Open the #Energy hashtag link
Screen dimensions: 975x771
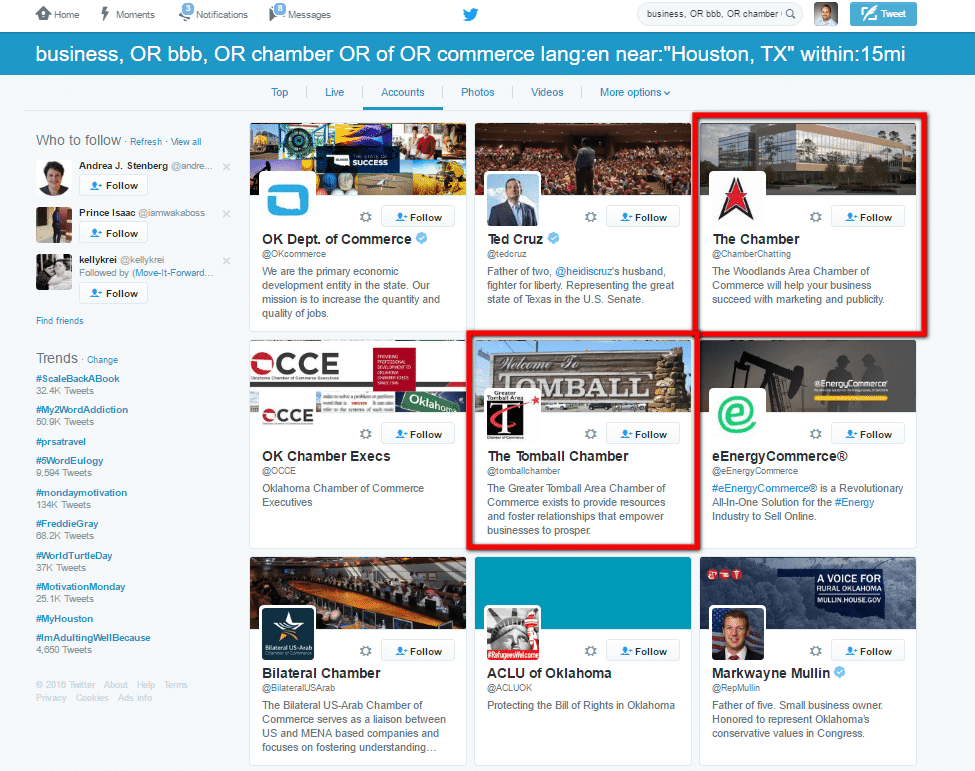click(x=854, y=502)
